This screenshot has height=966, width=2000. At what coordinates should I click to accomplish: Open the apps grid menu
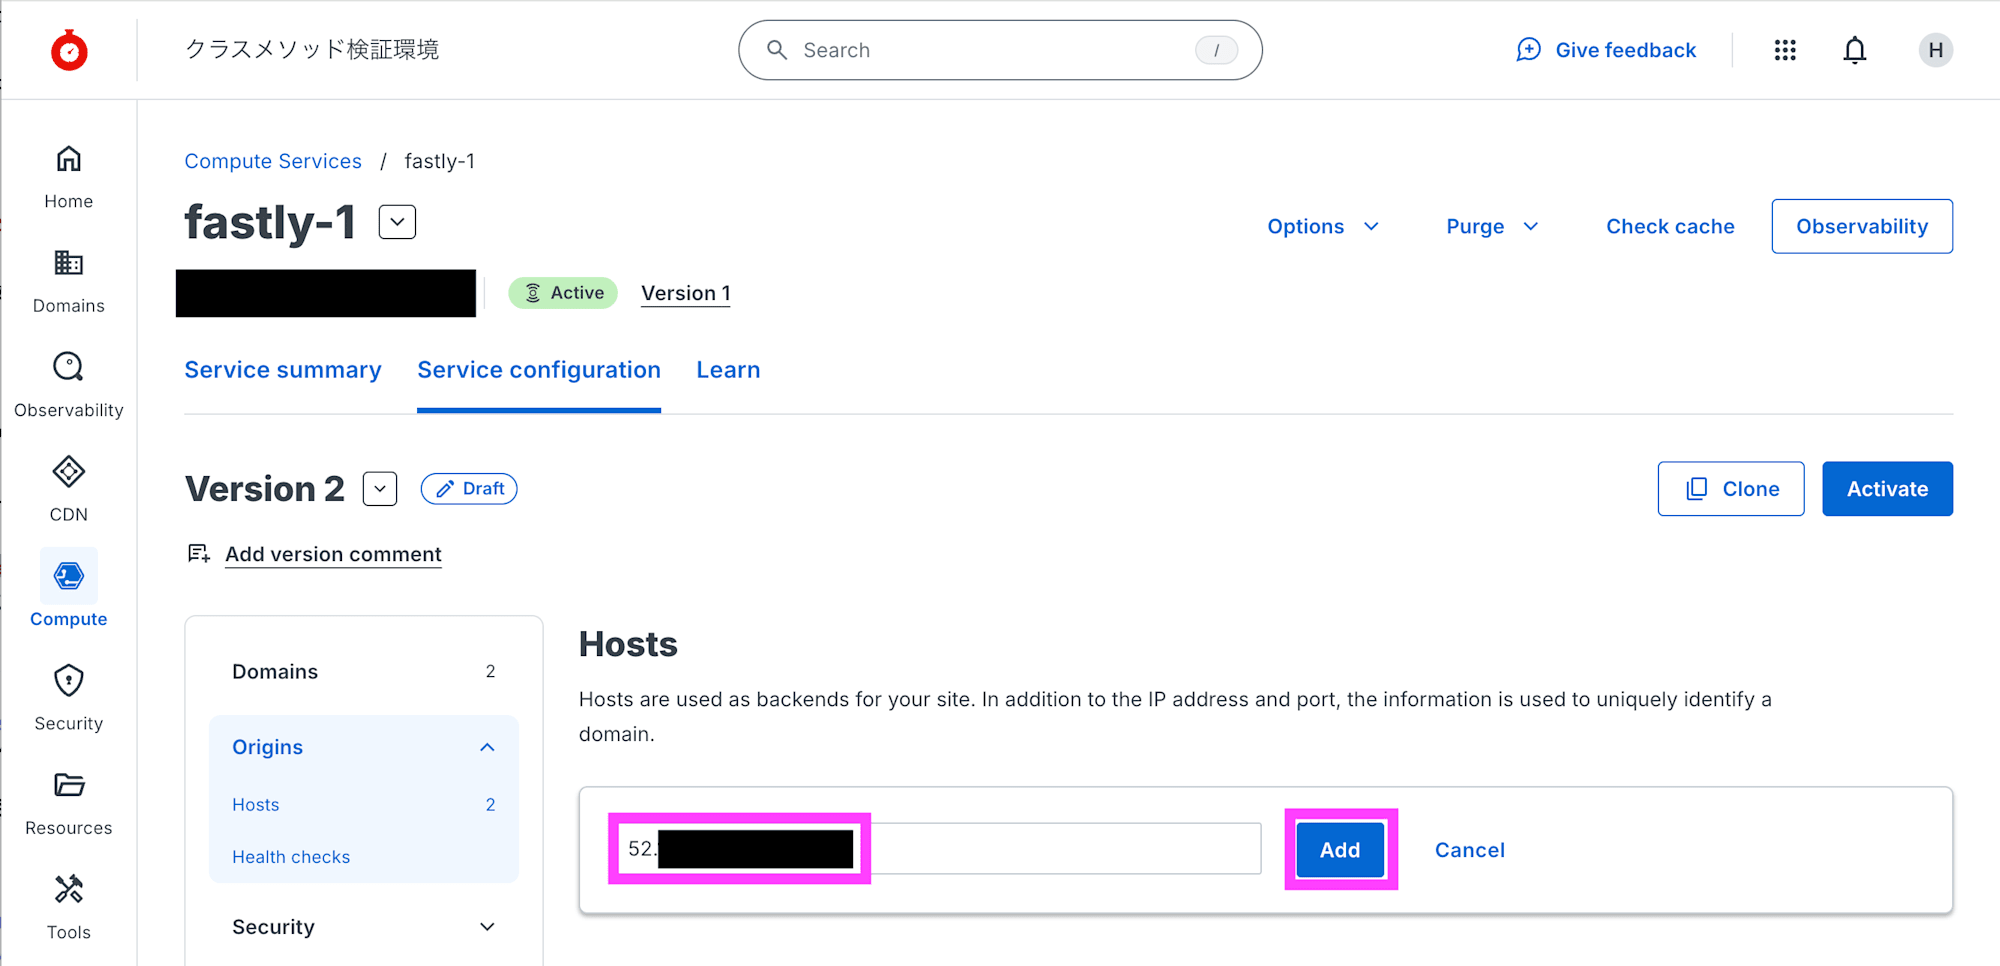[1785, 50]
